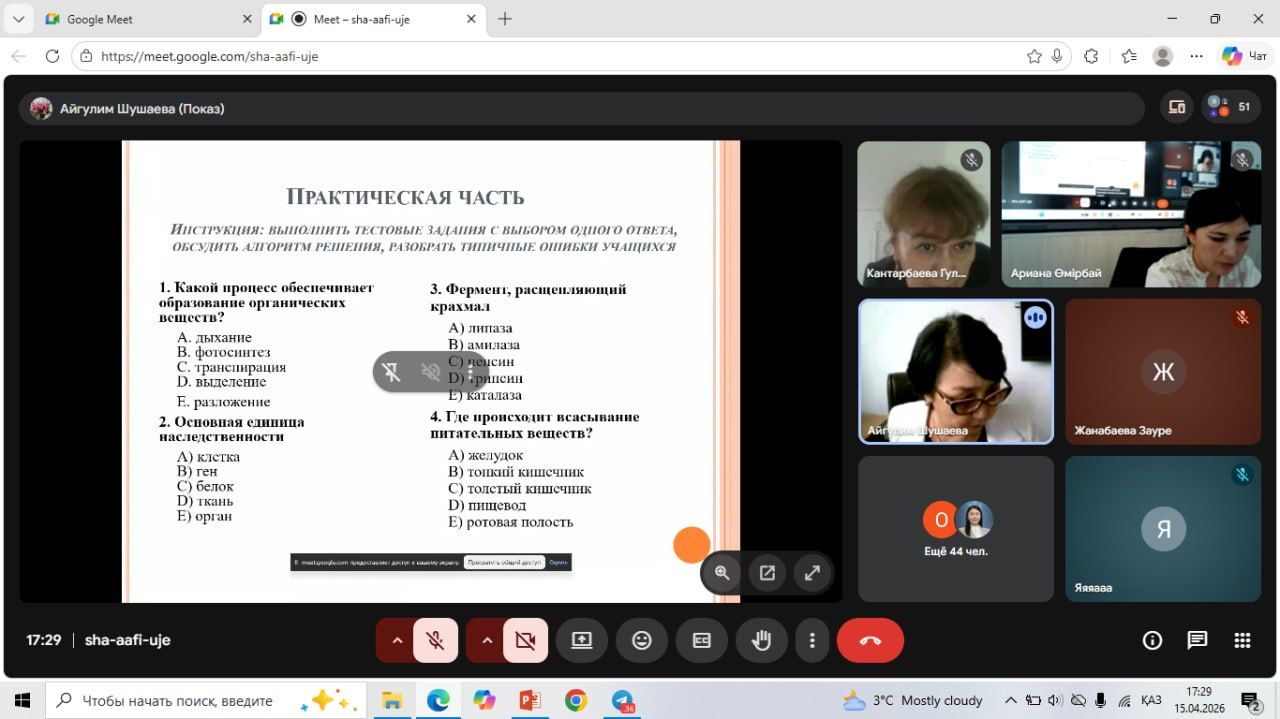Viewport: 1280px width, 719px height.
Task: Toggle closed captions
Action: click(x=702, y=641)
